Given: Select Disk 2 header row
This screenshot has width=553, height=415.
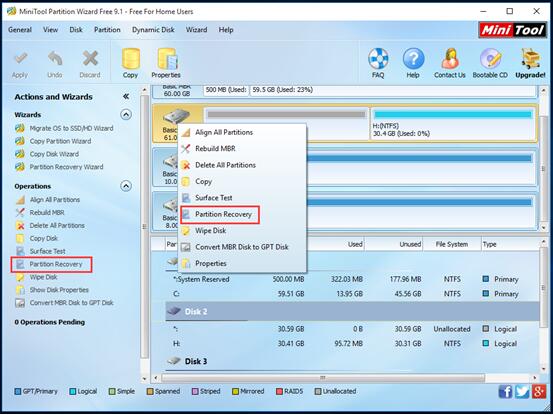Looking at the screenshot, I should (352, 311).
